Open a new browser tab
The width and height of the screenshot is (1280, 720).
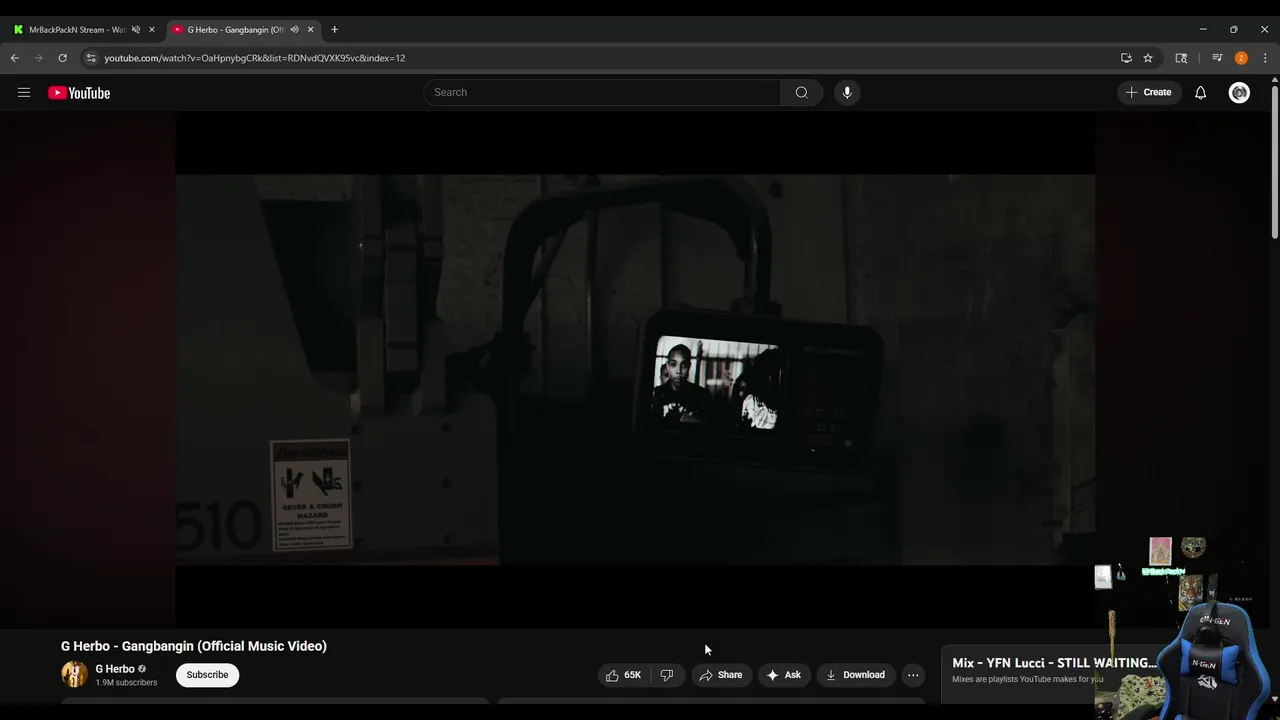pos(334,30)
